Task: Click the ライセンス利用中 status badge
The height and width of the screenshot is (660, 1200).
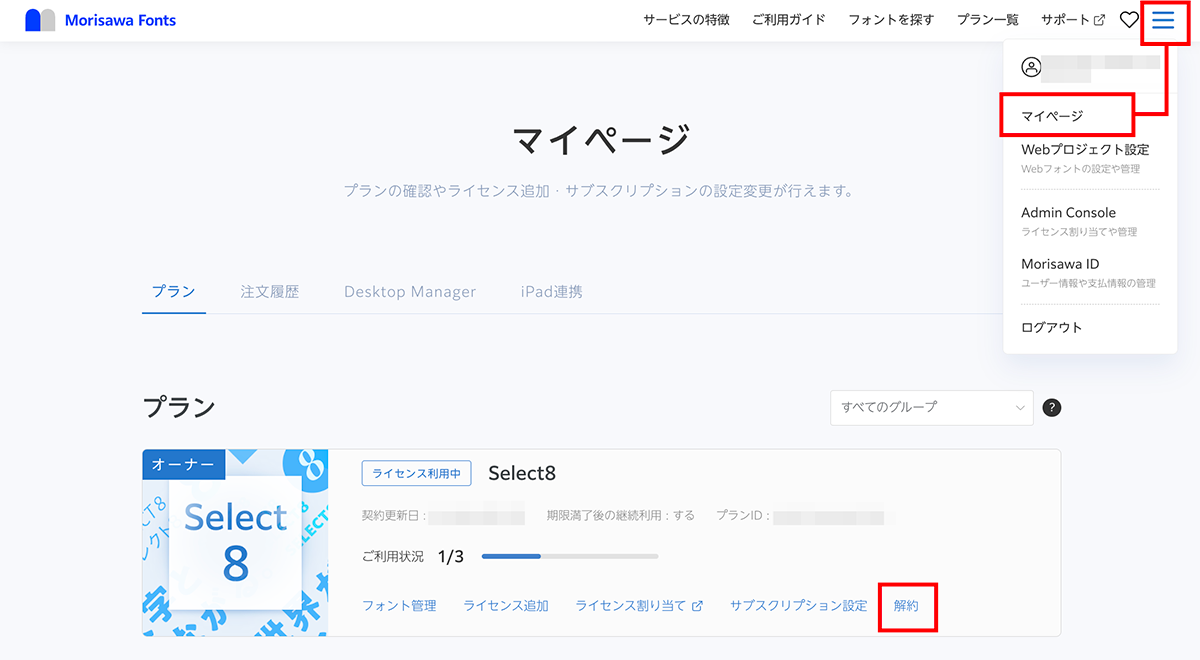Action: coord(416,473)
